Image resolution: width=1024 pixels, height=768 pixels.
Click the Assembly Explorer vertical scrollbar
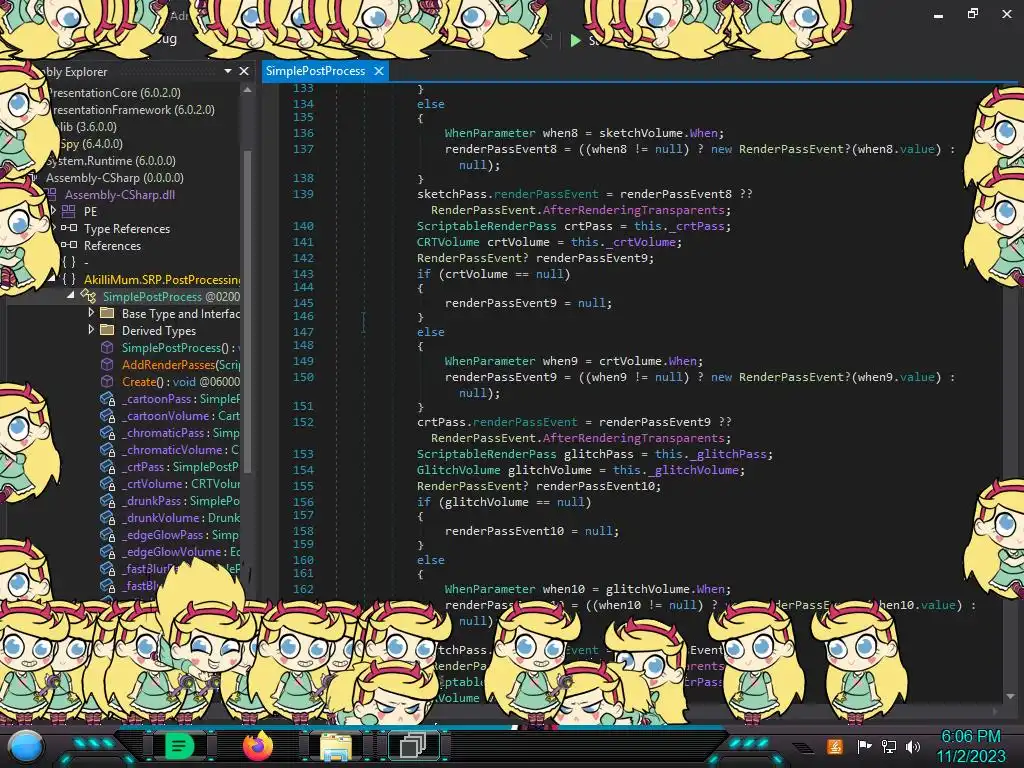[247, 313]
